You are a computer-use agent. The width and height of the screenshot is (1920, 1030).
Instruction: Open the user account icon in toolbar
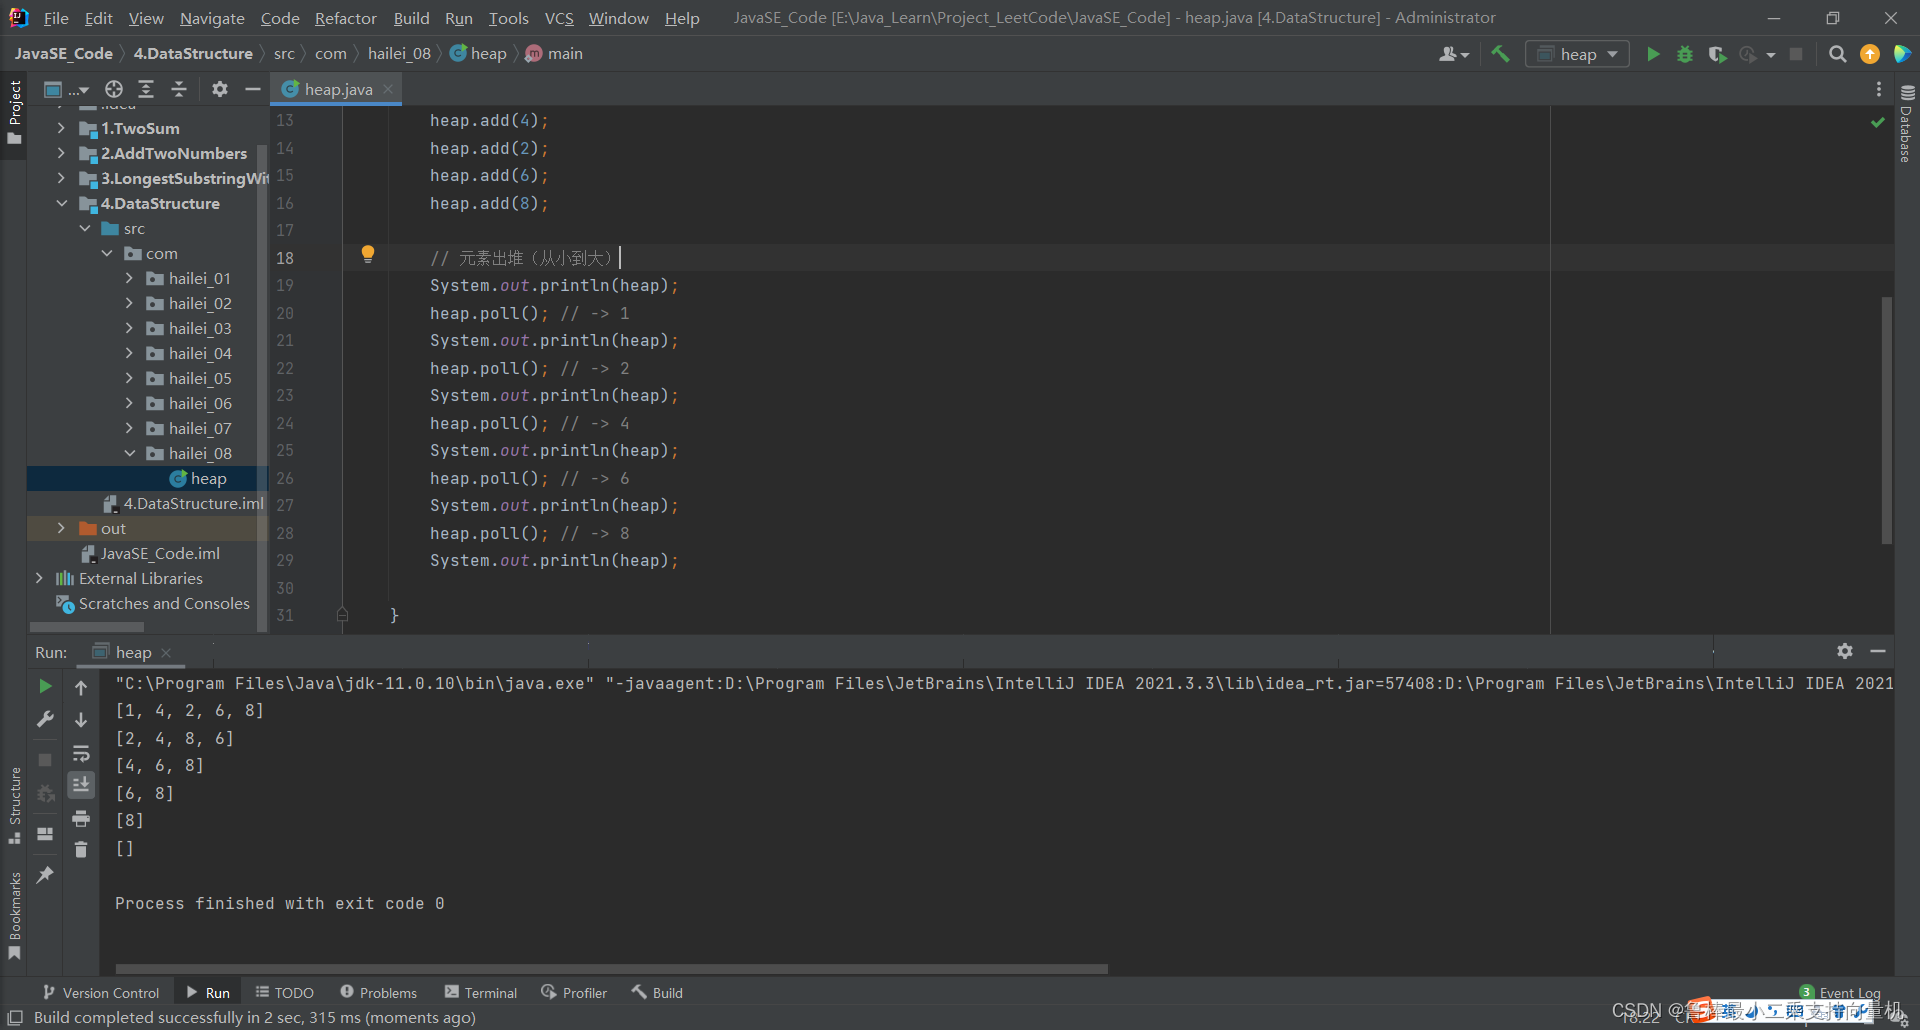[1453, 54]
